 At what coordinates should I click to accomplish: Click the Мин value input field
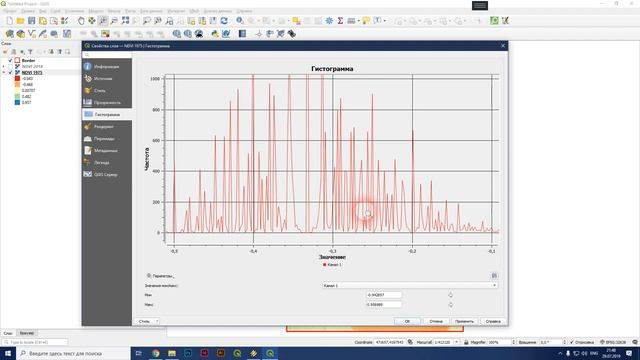(384, 295)
